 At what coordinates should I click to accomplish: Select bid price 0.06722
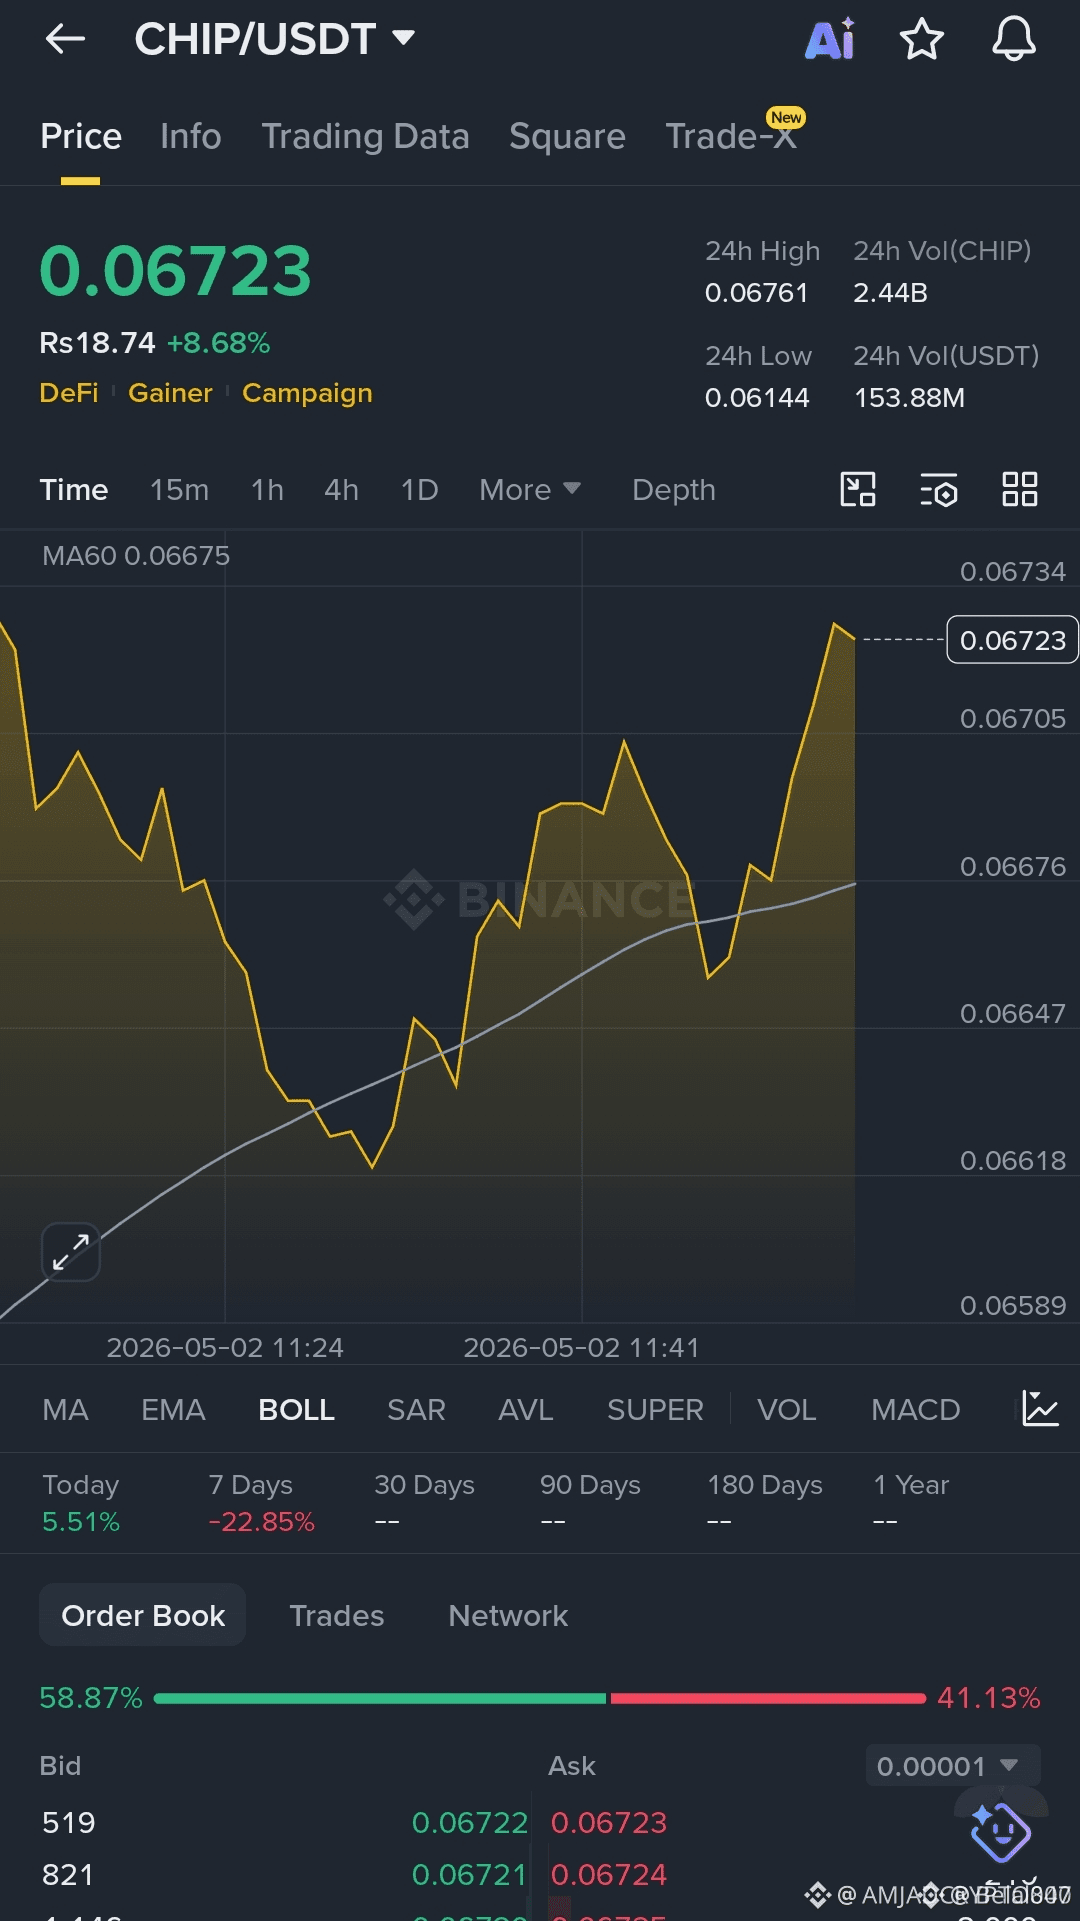(x=470, y=1823)
